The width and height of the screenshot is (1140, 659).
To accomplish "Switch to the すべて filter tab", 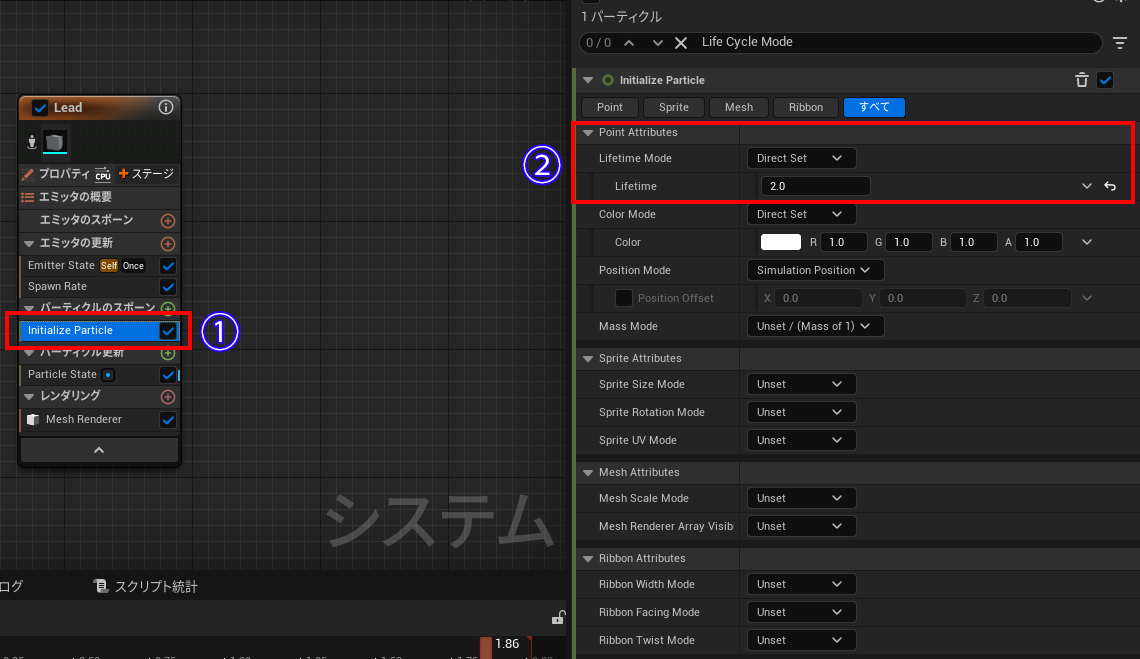I will click(874, 107).
